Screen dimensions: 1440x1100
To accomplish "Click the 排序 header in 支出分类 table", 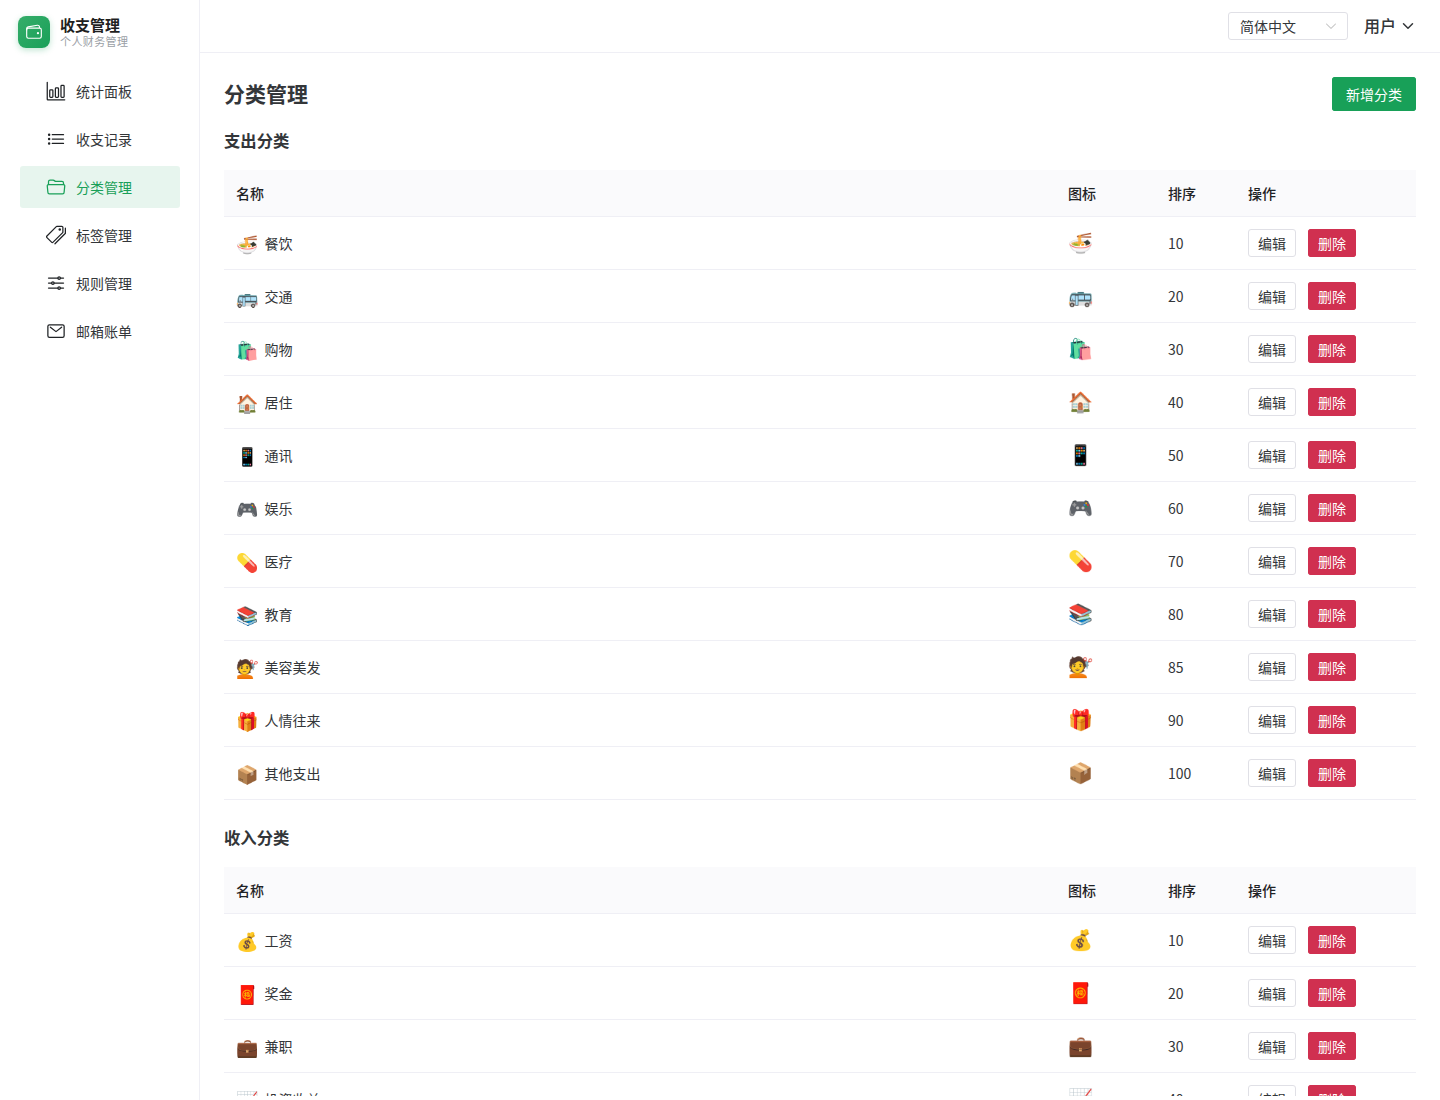I will (1182, 194).
